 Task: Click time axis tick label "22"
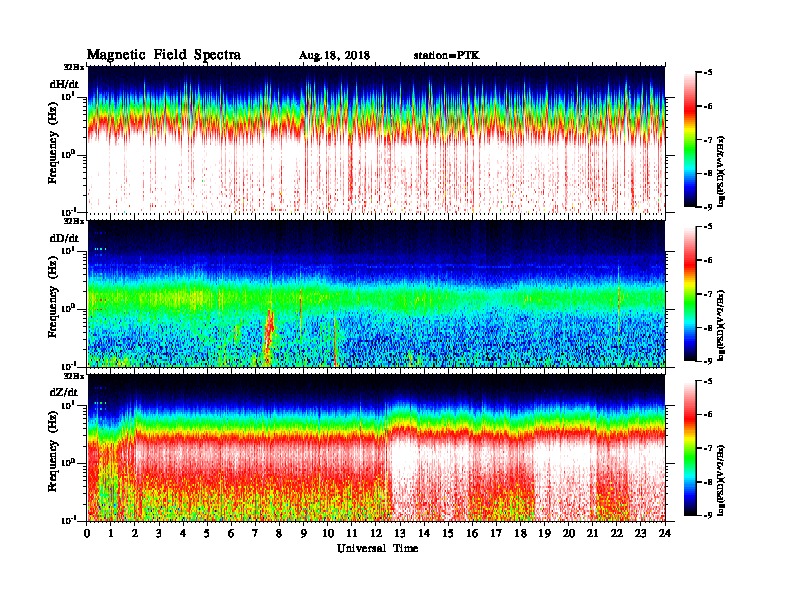pos(617,534)
